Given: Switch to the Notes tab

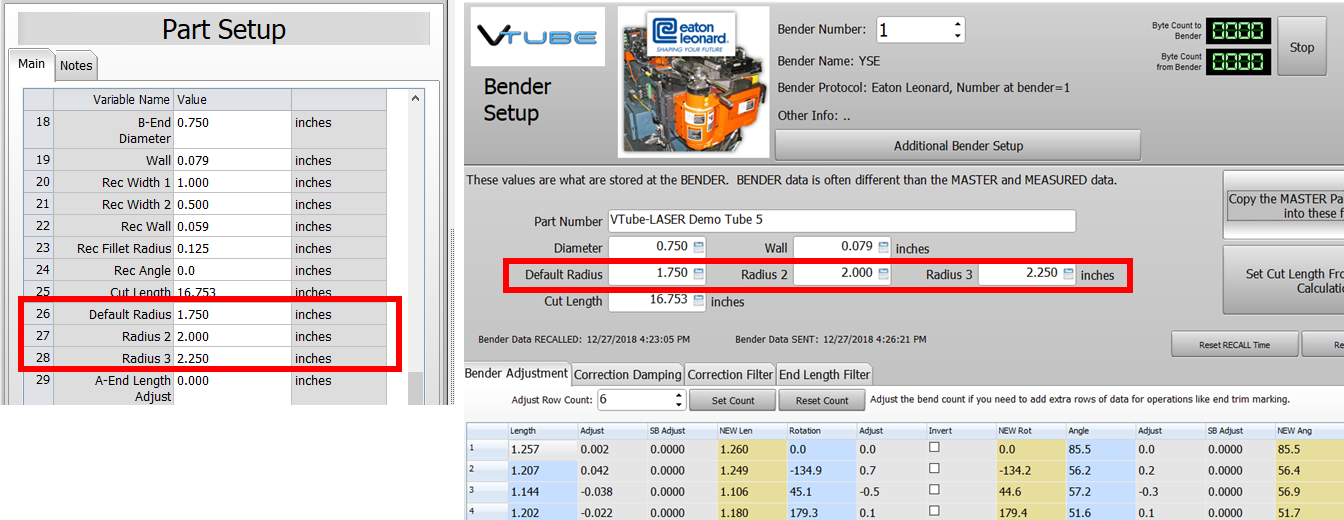Looking at the screenshot, I should click(x=76, y=66).
